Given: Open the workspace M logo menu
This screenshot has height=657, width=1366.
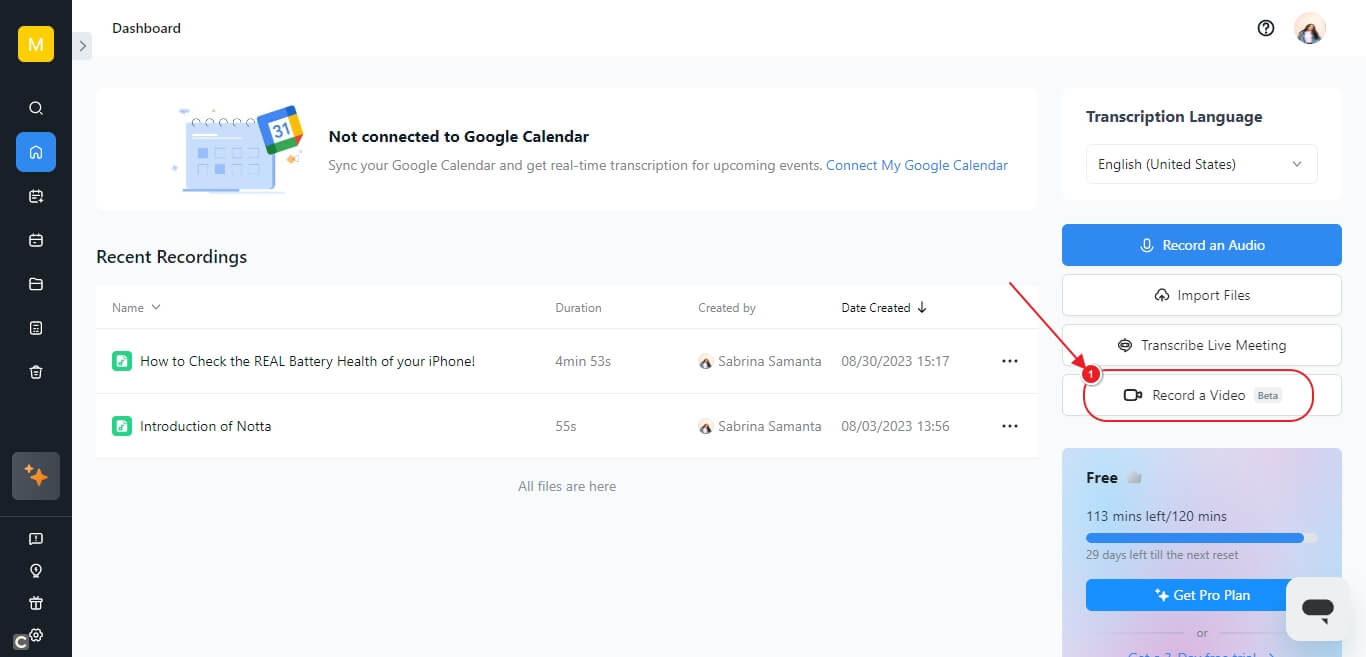Looking at the screenshot, I should [36, 44].
